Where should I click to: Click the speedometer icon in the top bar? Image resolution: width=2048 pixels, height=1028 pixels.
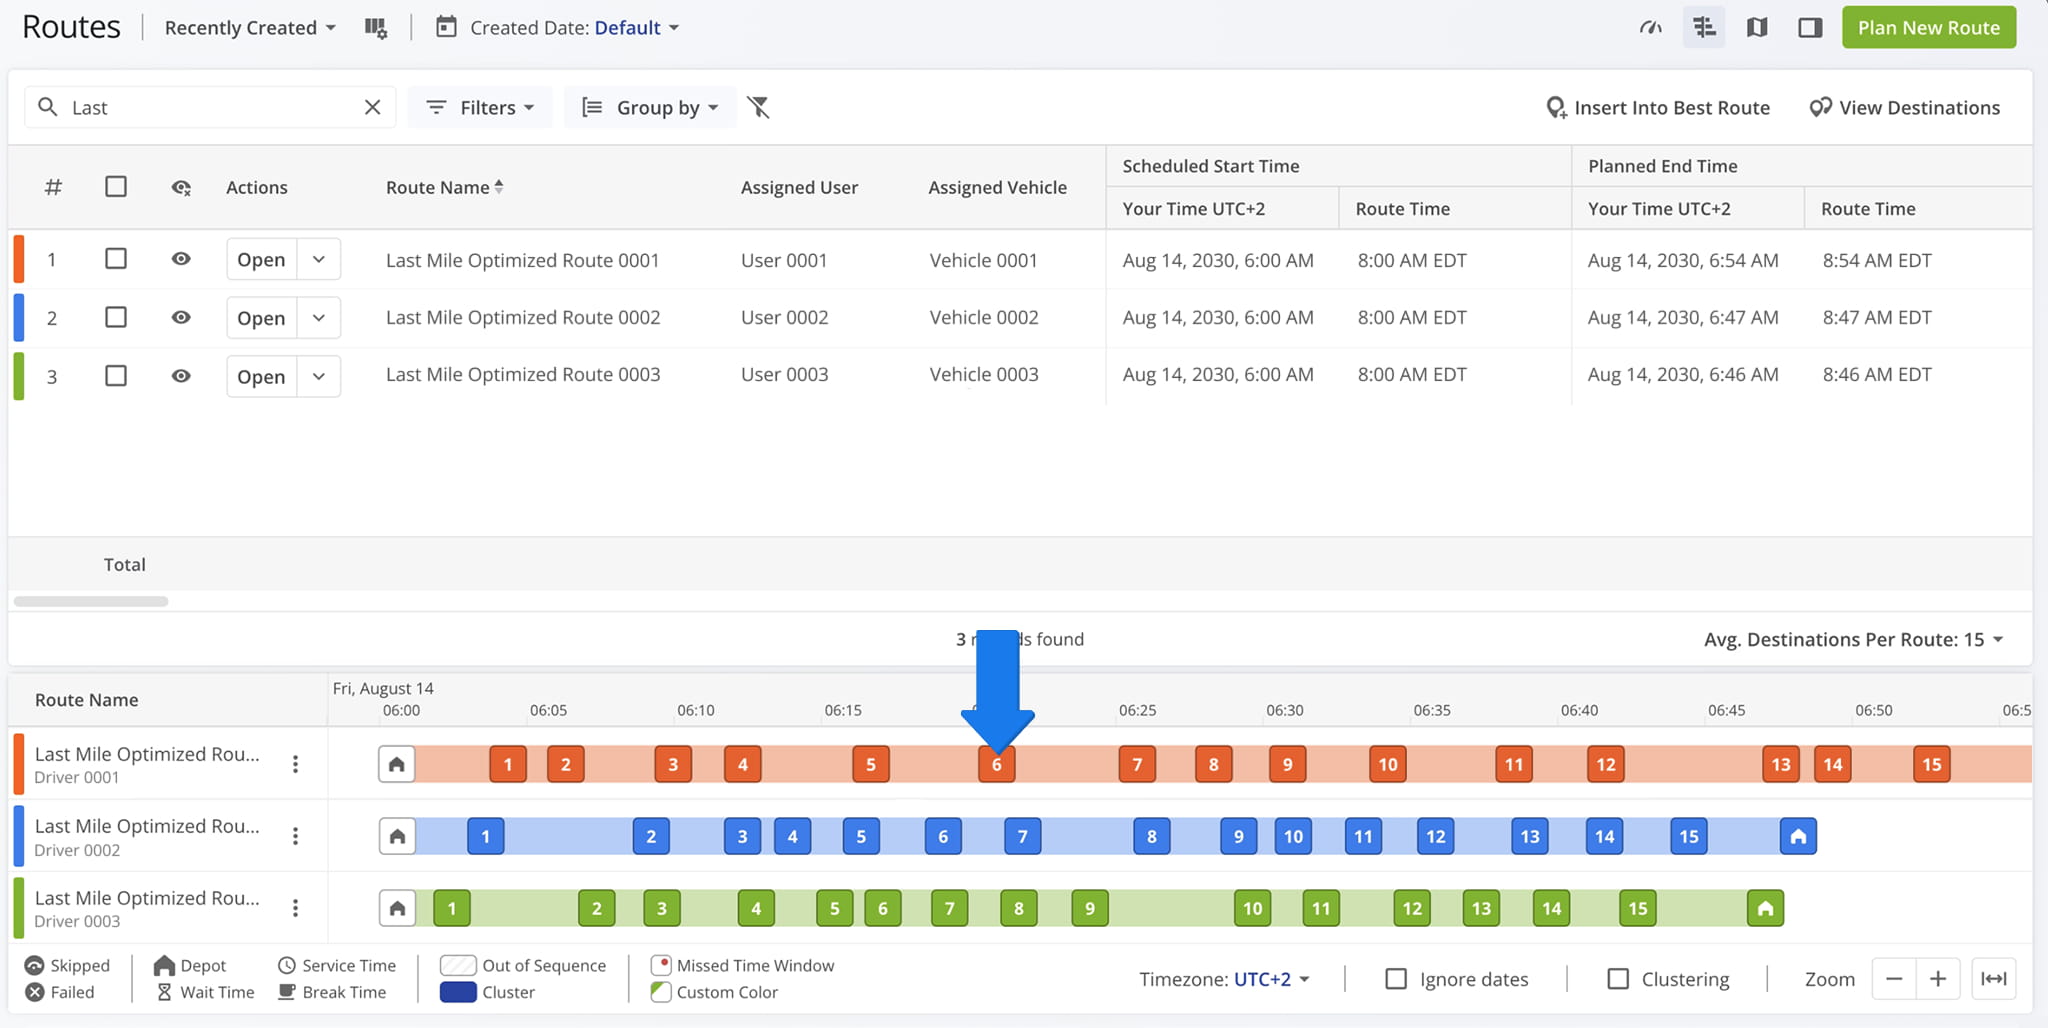click(1650, 28)
